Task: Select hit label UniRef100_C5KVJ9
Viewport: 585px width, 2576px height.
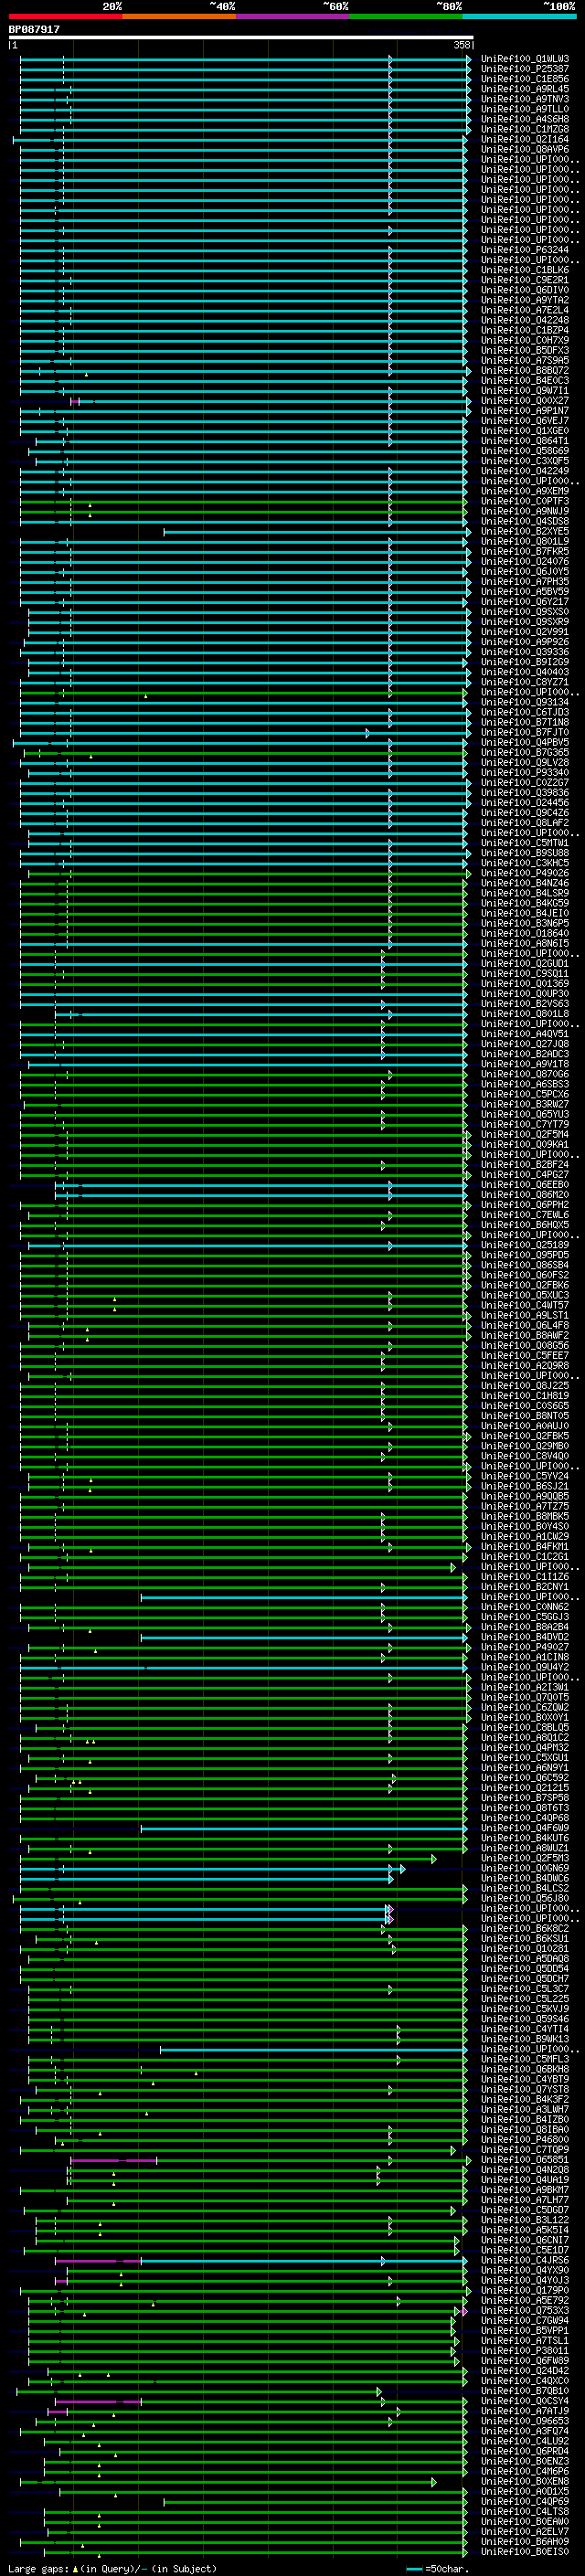Action: pyautogui.click(x=525, y=2008)
